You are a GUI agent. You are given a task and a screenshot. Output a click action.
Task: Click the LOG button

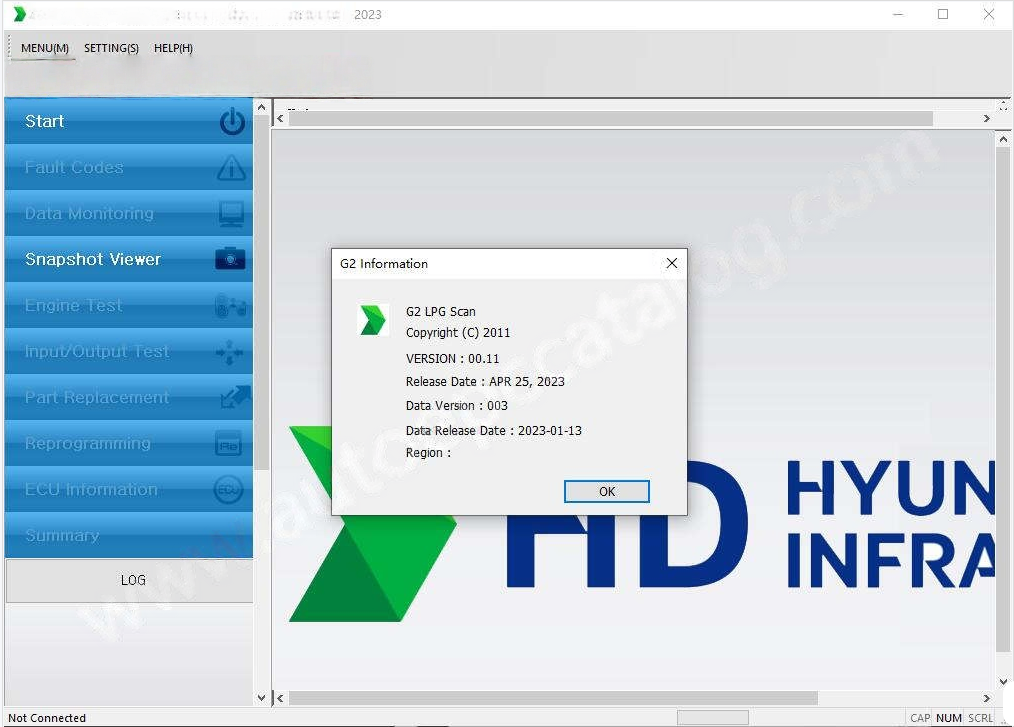point(132,580)
